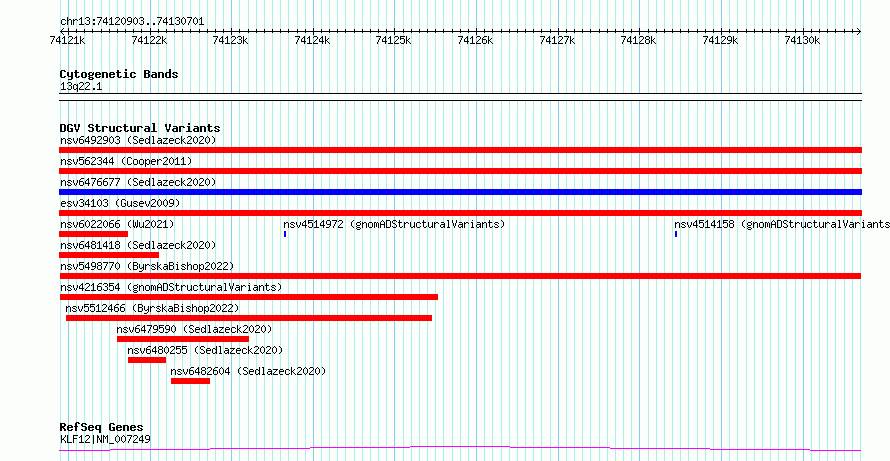Click the 74125k ruler tick label
Image resolution: width=890 pixels, height=461 pixels.
pyautogui.click(x=394, y=40)
